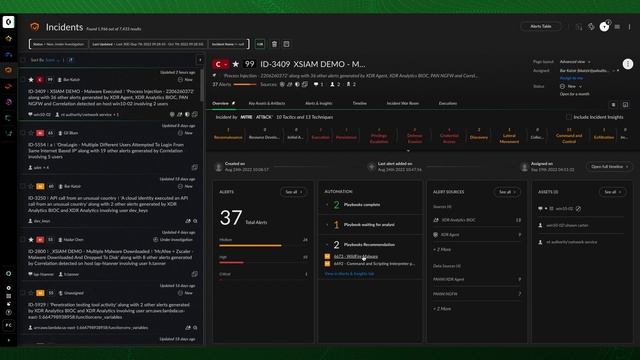Open the Assigned user dropdown
The image size is (640, 360).
[x=587, y=71]
